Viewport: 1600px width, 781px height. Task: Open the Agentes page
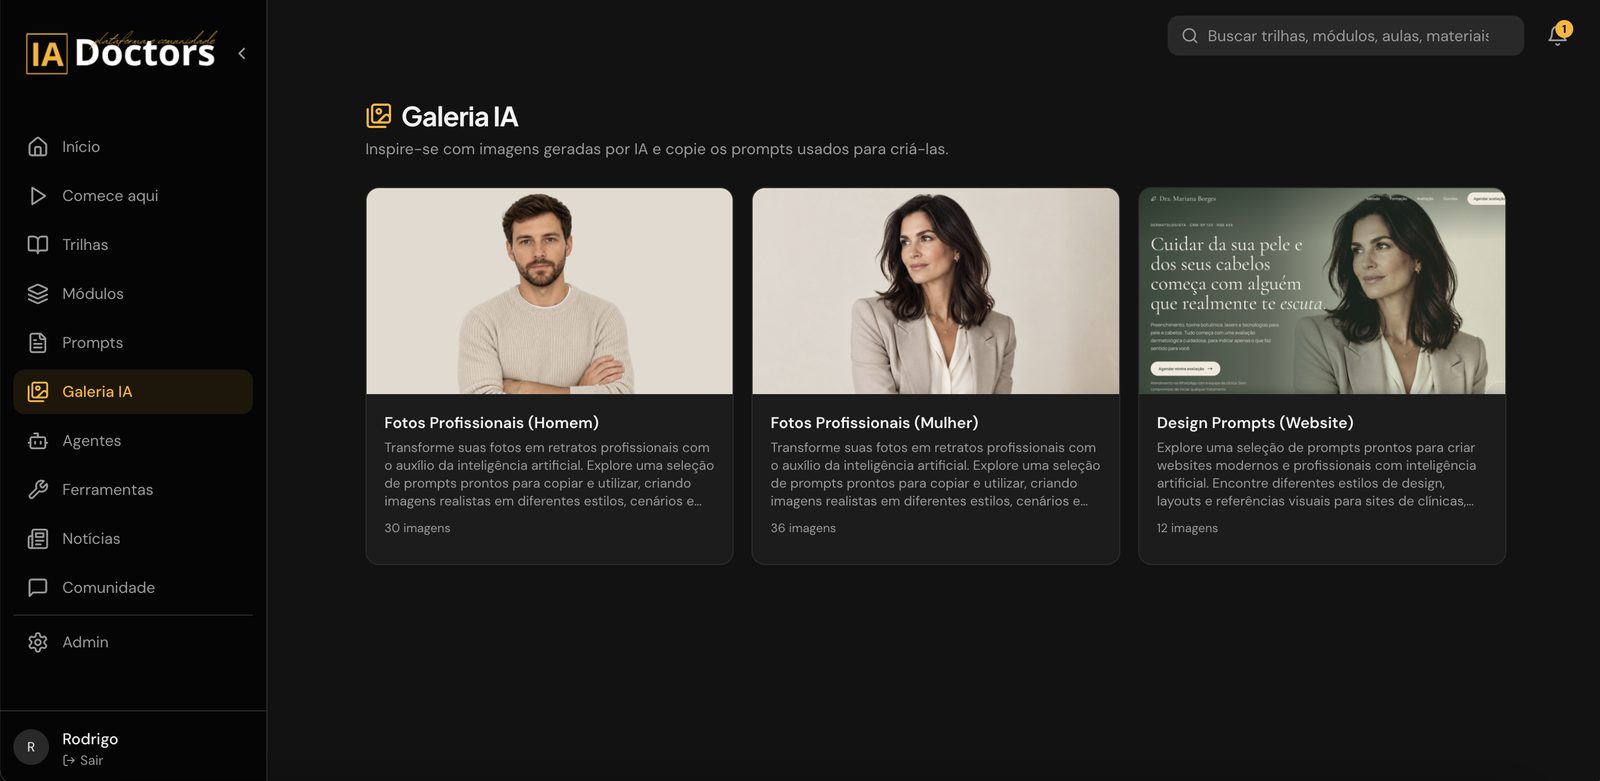[133, 441]
